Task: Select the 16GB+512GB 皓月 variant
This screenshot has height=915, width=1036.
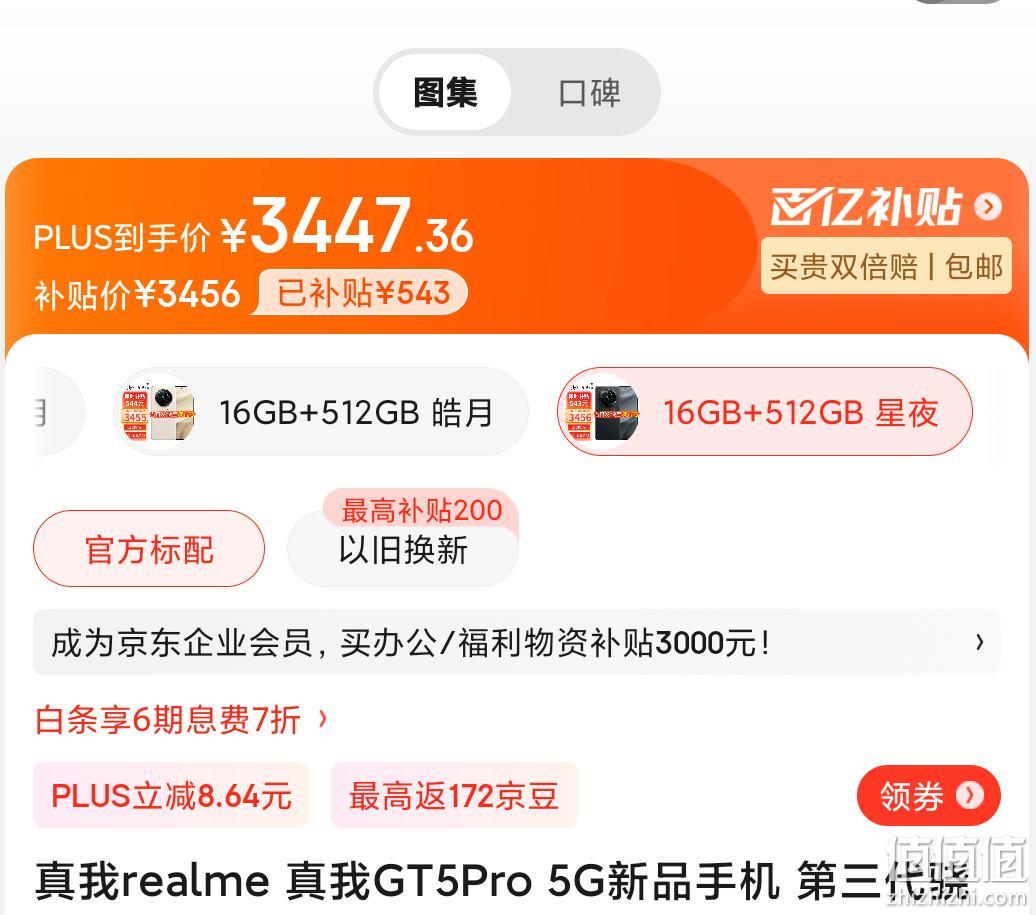Action: click(x=321, y=412)
